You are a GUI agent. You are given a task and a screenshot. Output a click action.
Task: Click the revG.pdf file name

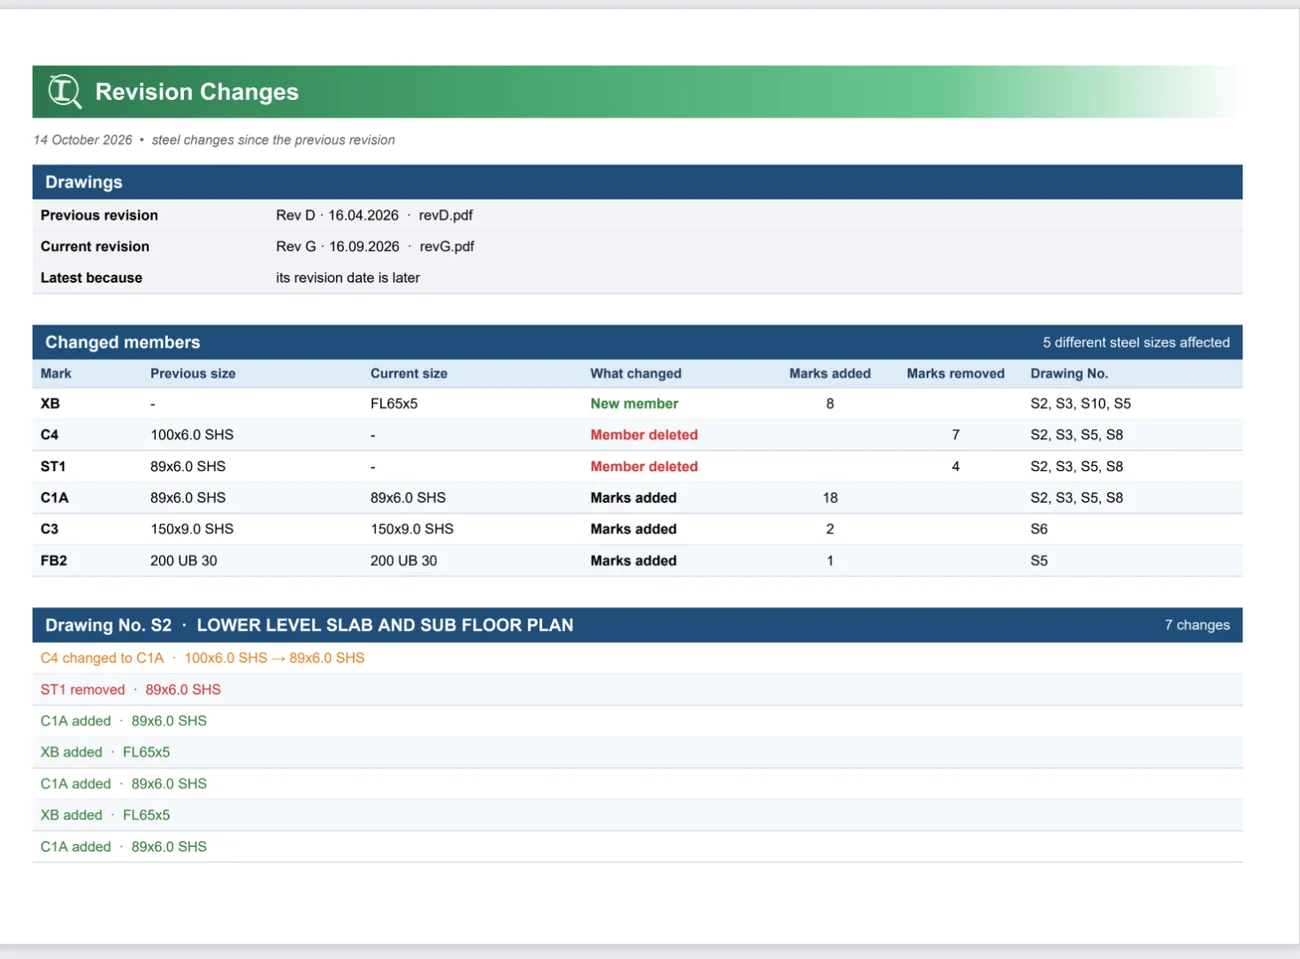pos(447,246)
